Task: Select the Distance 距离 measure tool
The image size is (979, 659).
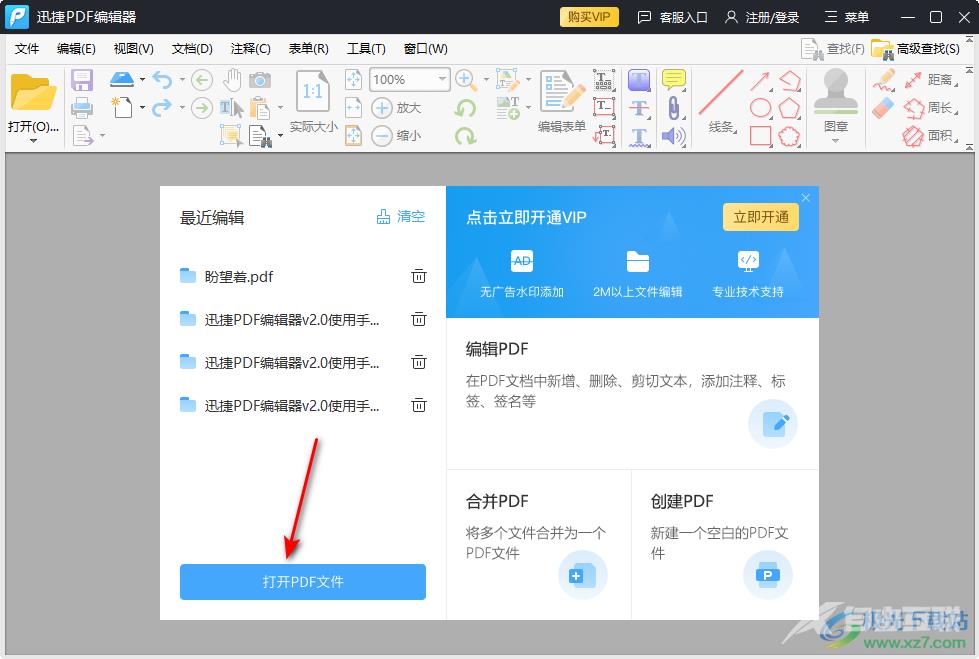Action: 931,80
